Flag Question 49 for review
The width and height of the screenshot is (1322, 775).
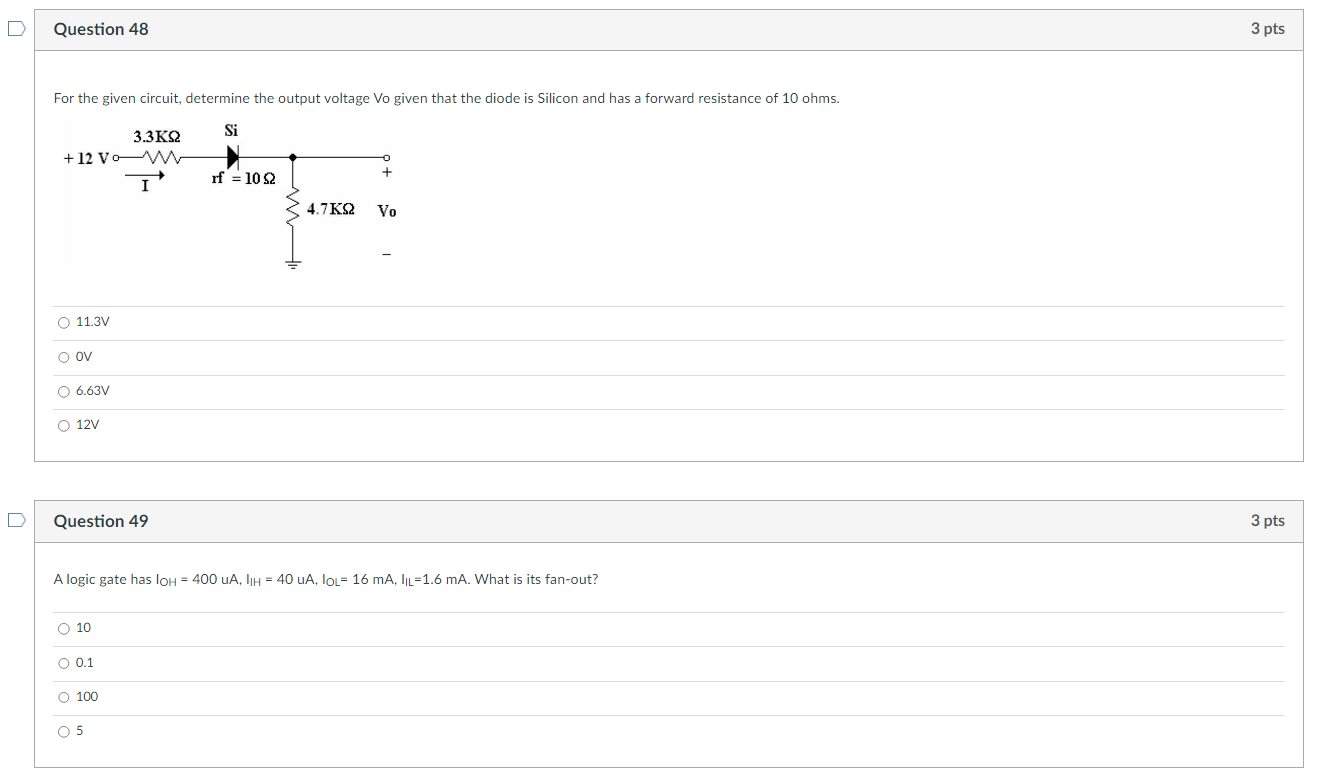[x=15, y=520]
